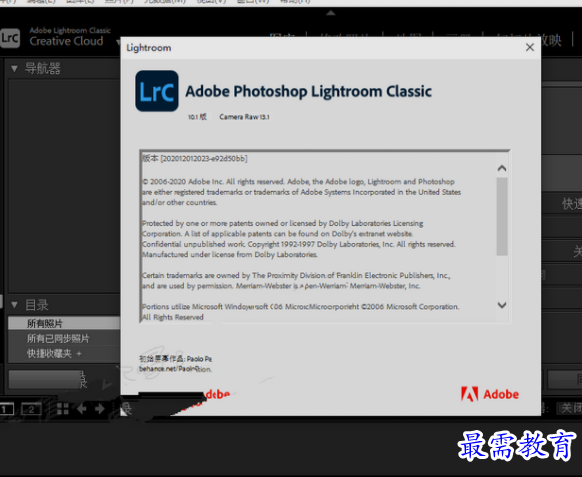This screenshot has width=582, height=477.
Task: Click the 版本 build number line
Action: (195, 159)
